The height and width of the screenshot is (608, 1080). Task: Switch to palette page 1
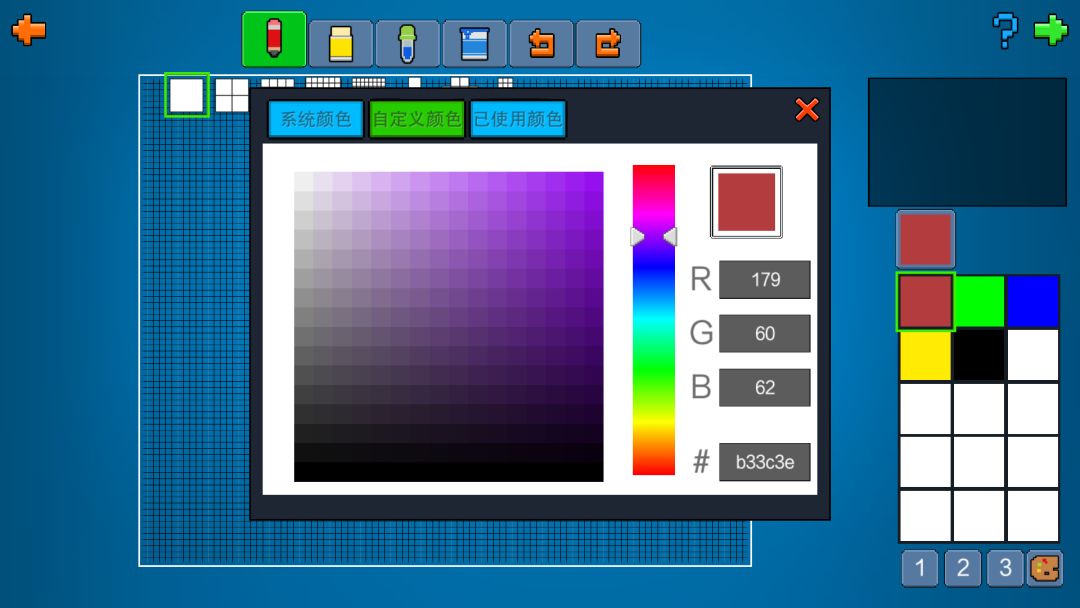[920, 568]
